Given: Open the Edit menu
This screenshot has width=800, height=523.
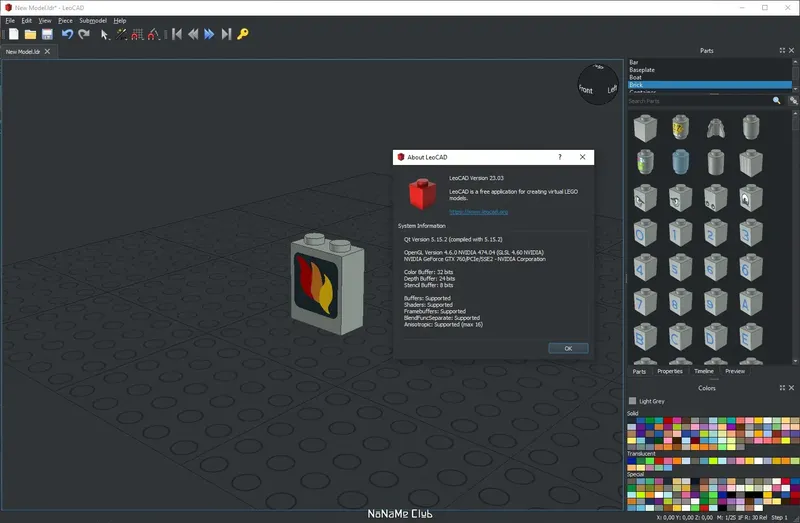Looking at the screenshot, I should click(27, 20).
